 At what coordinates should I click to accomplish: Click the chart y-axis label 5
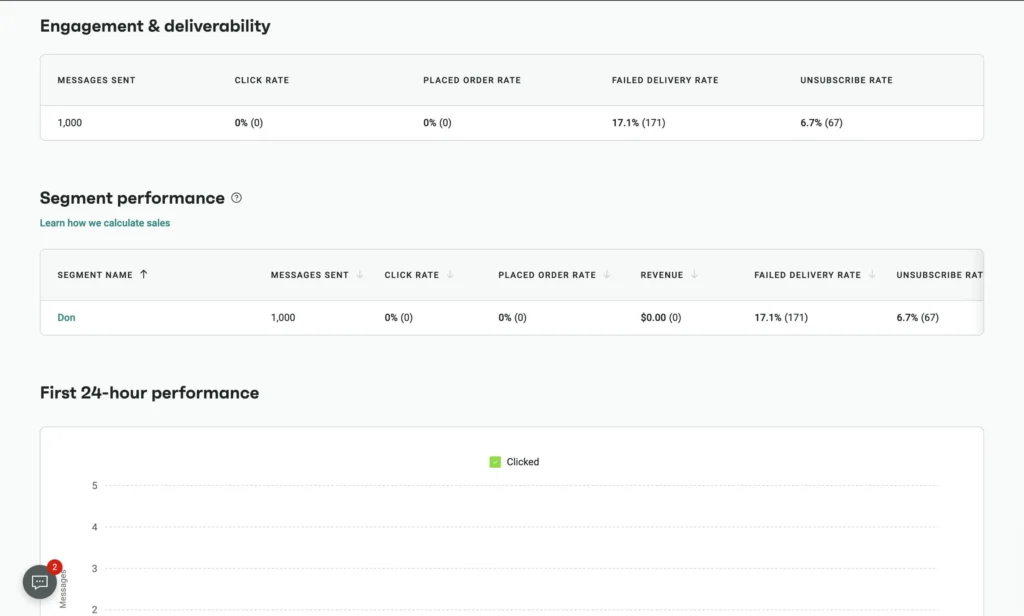click(95, 485)
